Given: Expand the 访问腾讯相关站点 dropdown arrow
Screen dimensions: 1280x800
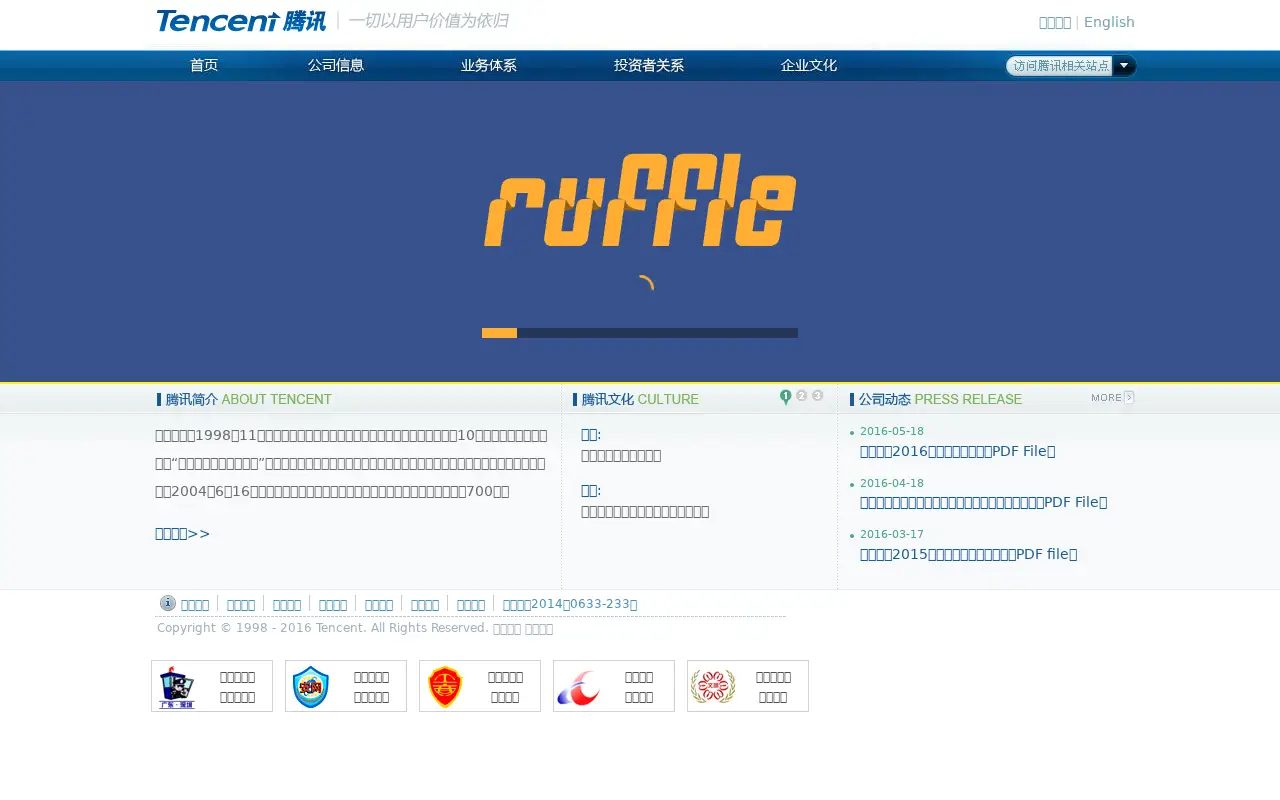Looking at the screenshot, I should point(1124,66).
